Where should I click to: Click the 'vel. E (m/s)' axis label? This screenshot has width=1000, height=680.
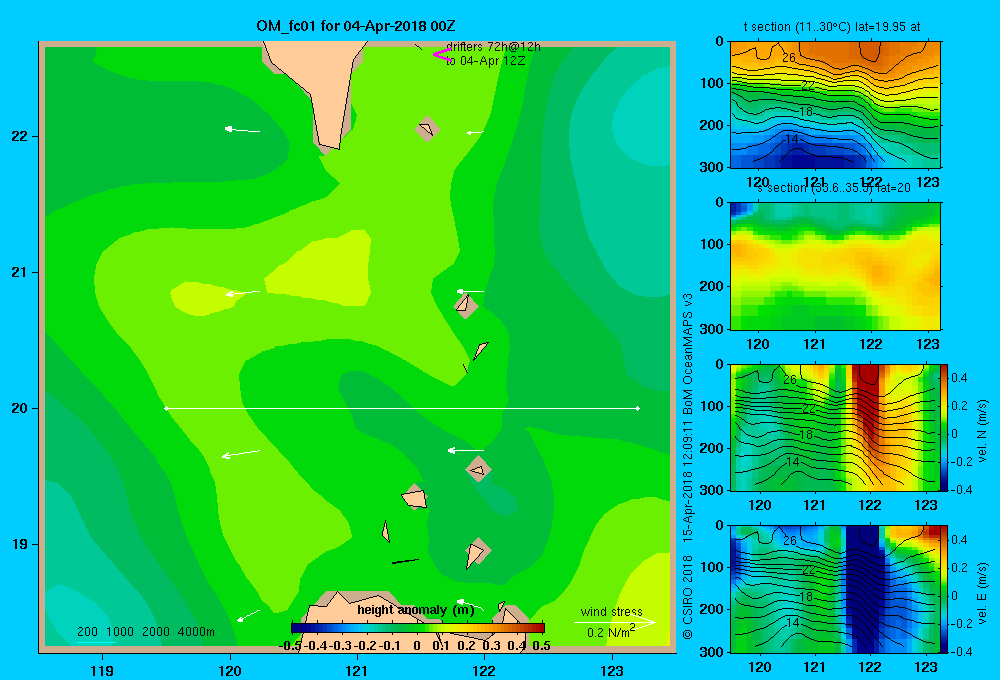[x=982, y=593]
